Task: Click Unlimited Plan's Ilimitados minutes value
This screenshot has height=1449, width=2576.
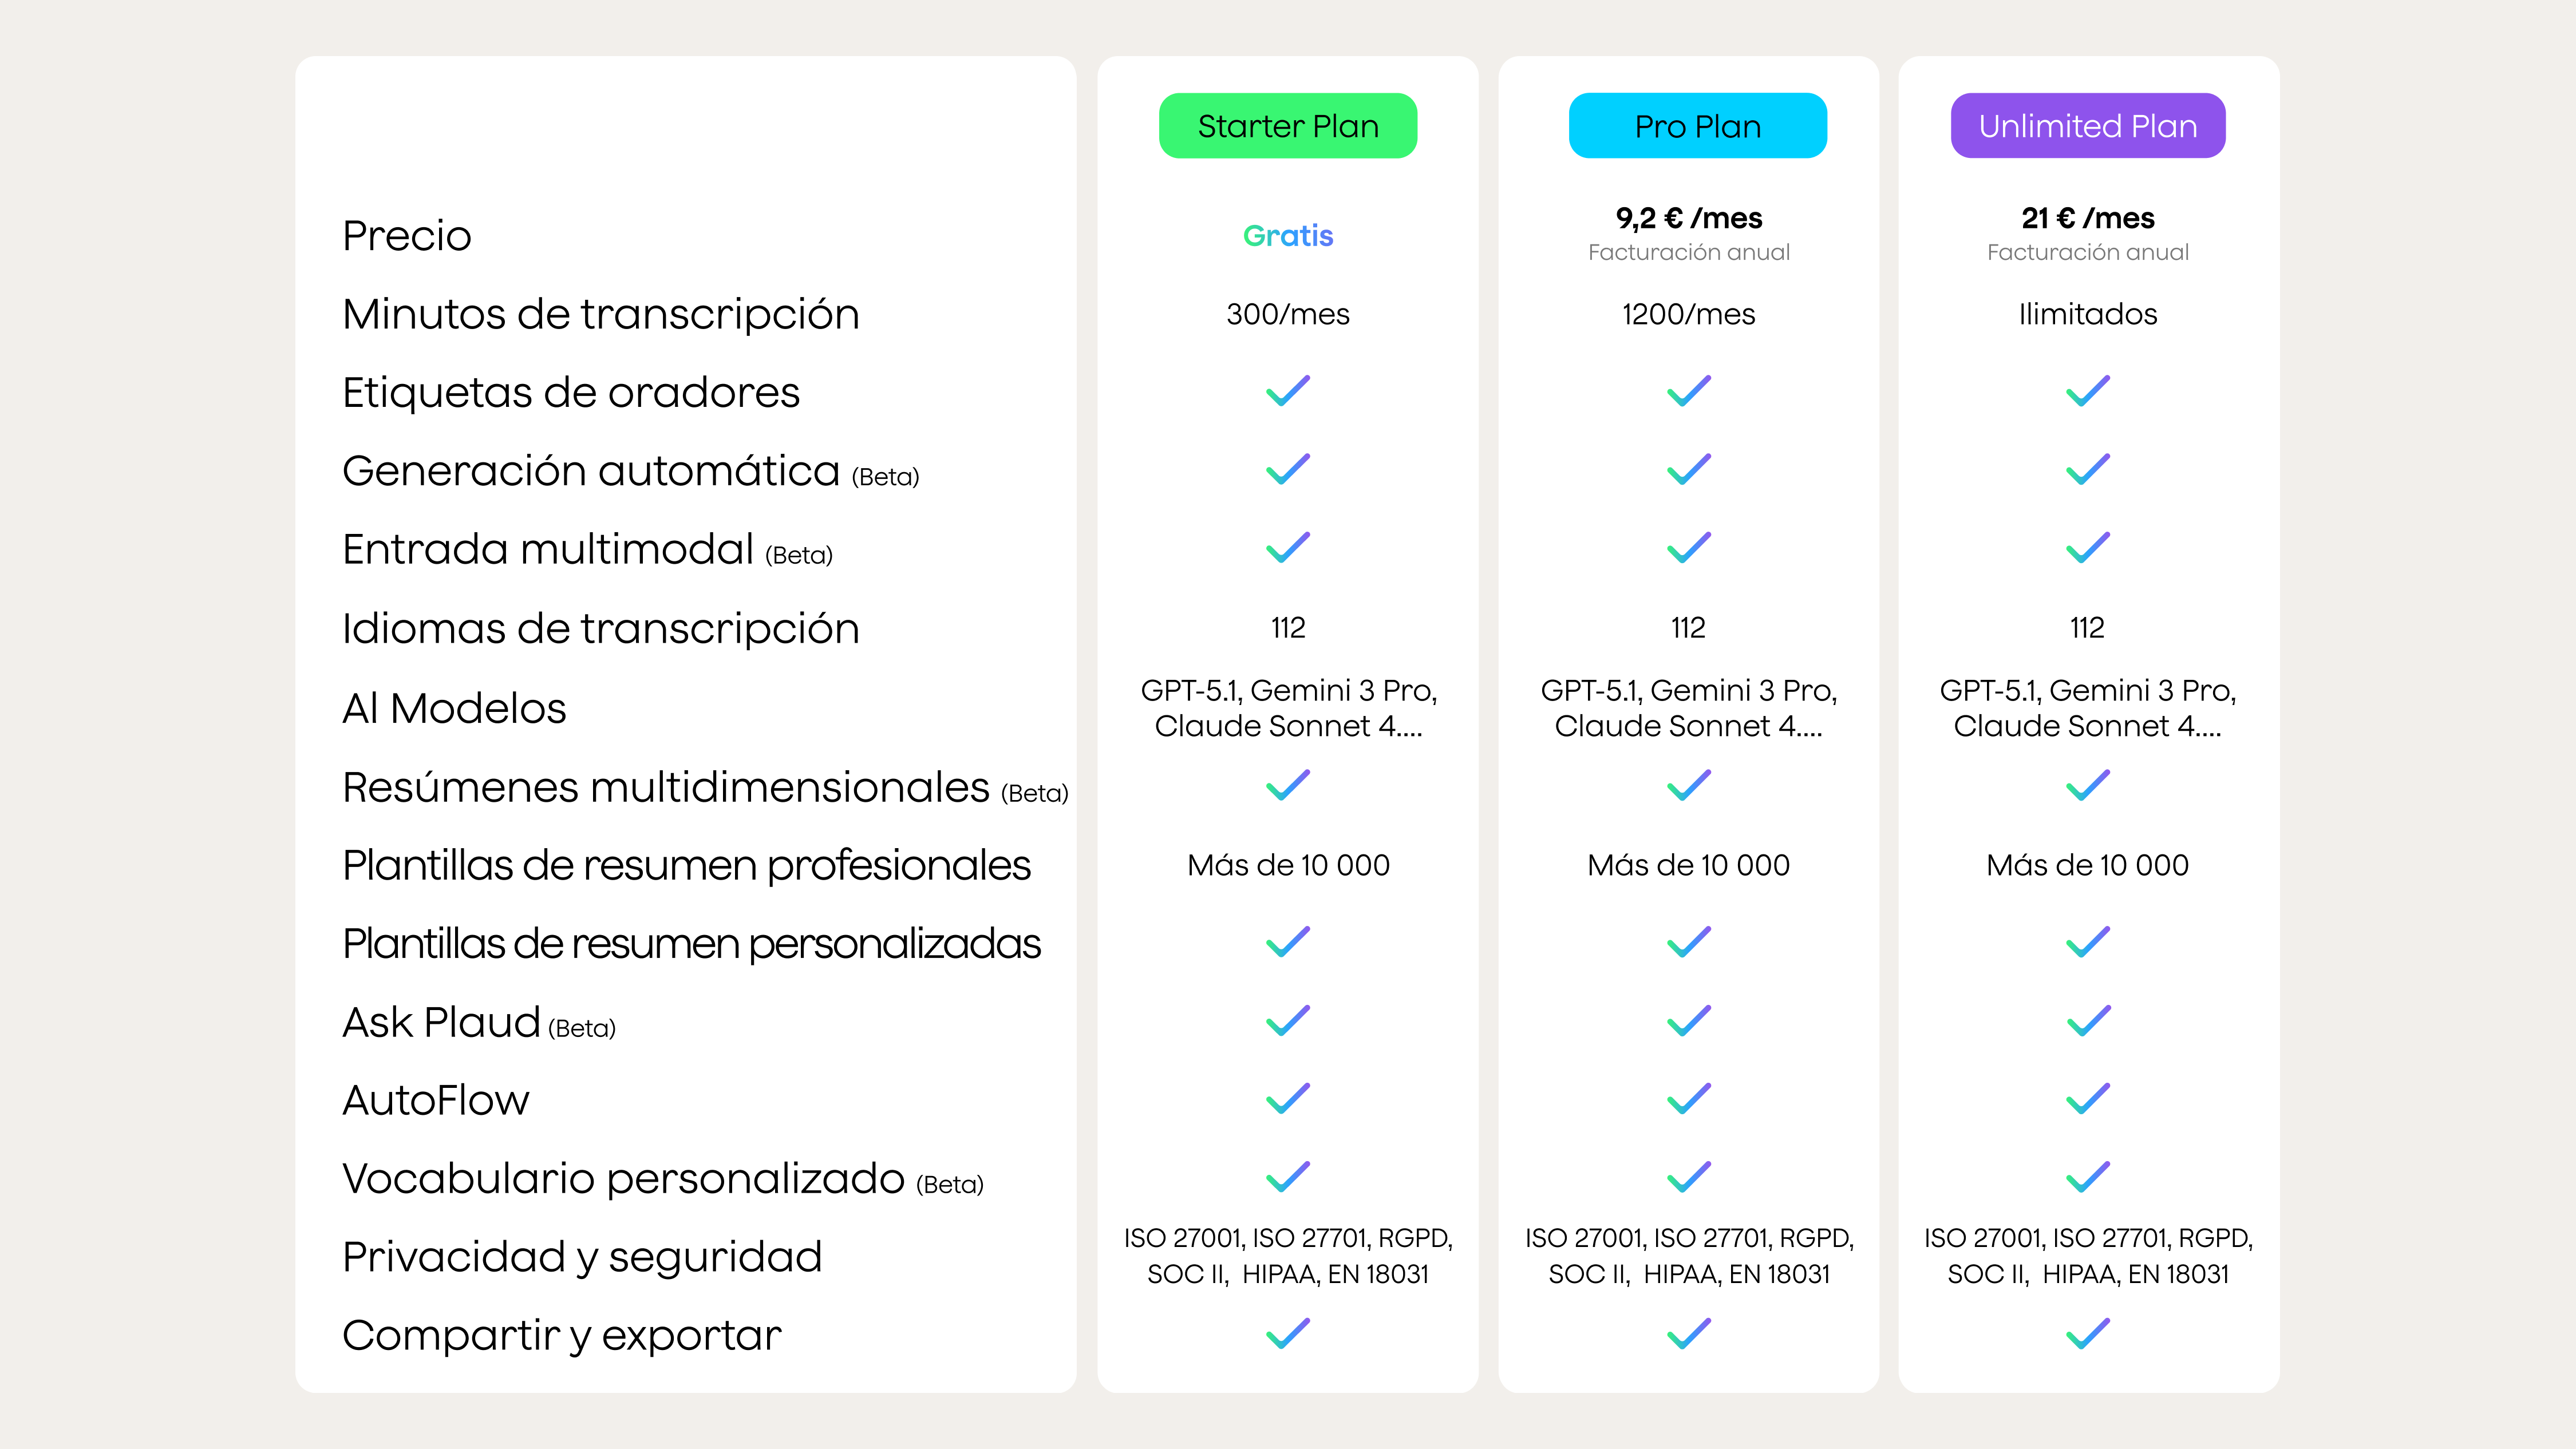Action: (2087, 314)
